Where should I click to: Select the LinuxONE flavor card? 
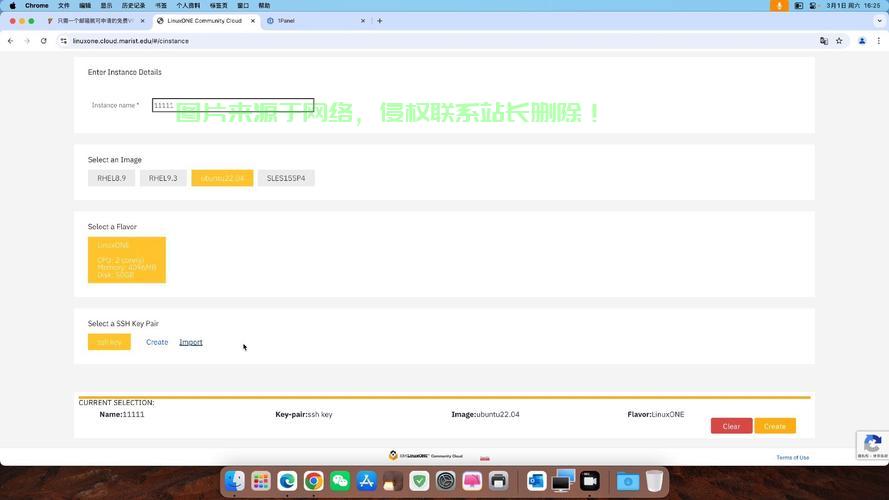(127, 260)
